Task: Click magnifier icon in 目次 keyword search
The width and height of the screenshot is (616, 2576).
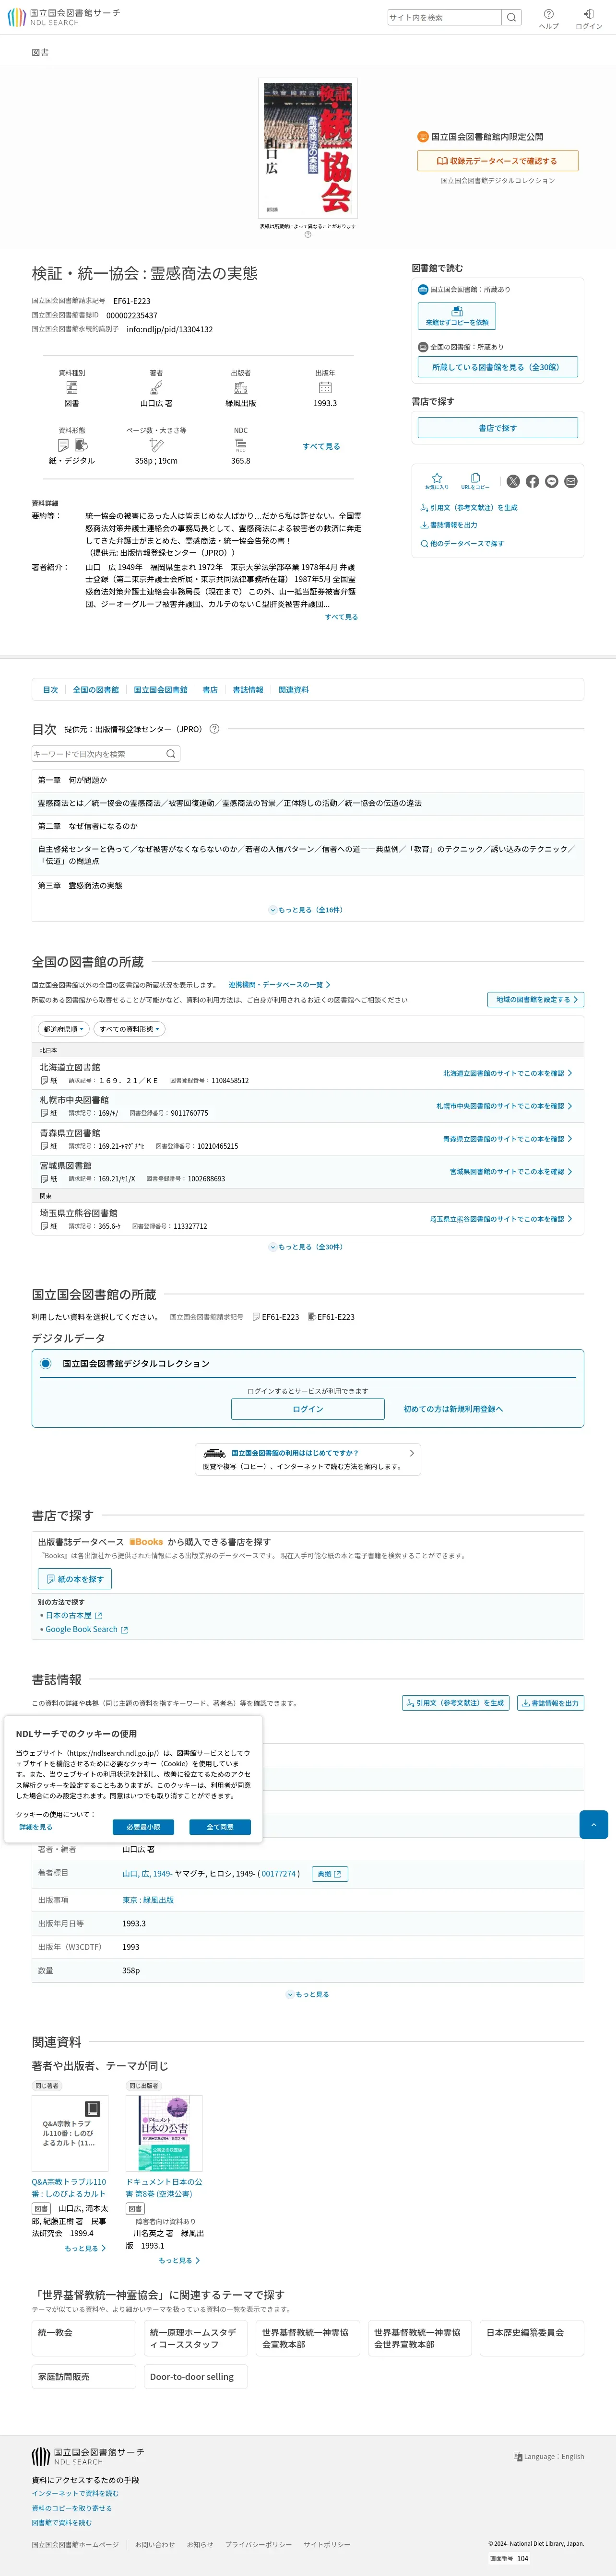Action: (171, 754)
